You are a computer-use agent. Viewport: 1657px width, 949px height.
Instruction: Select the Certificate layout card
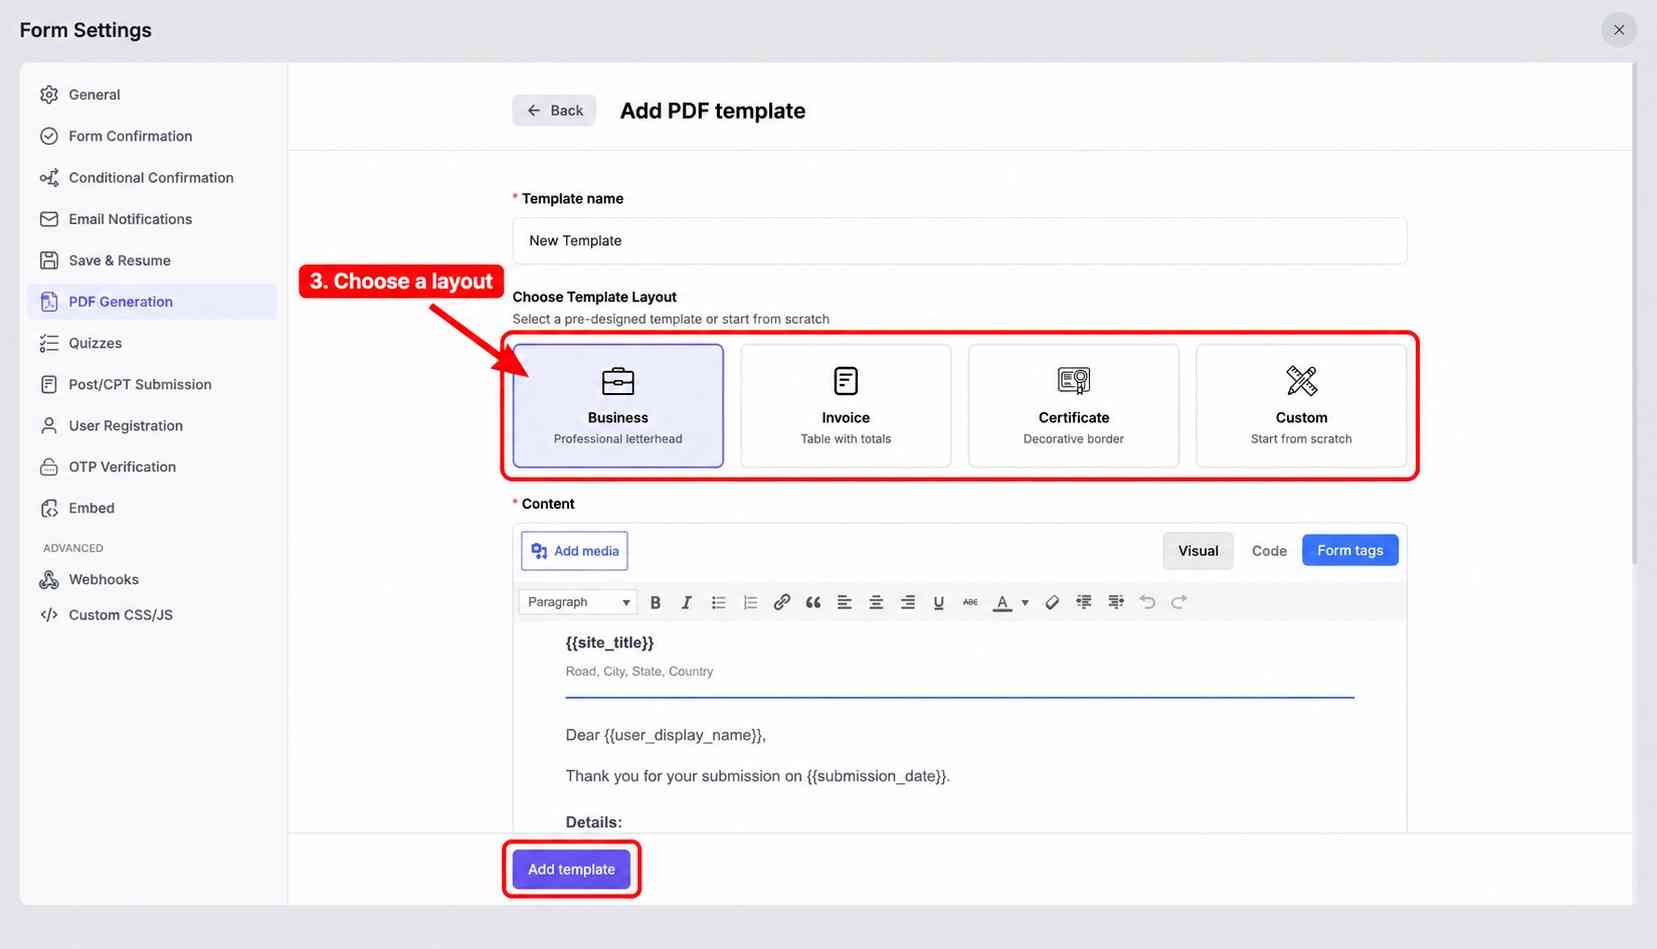click(x=1074, y=406)
